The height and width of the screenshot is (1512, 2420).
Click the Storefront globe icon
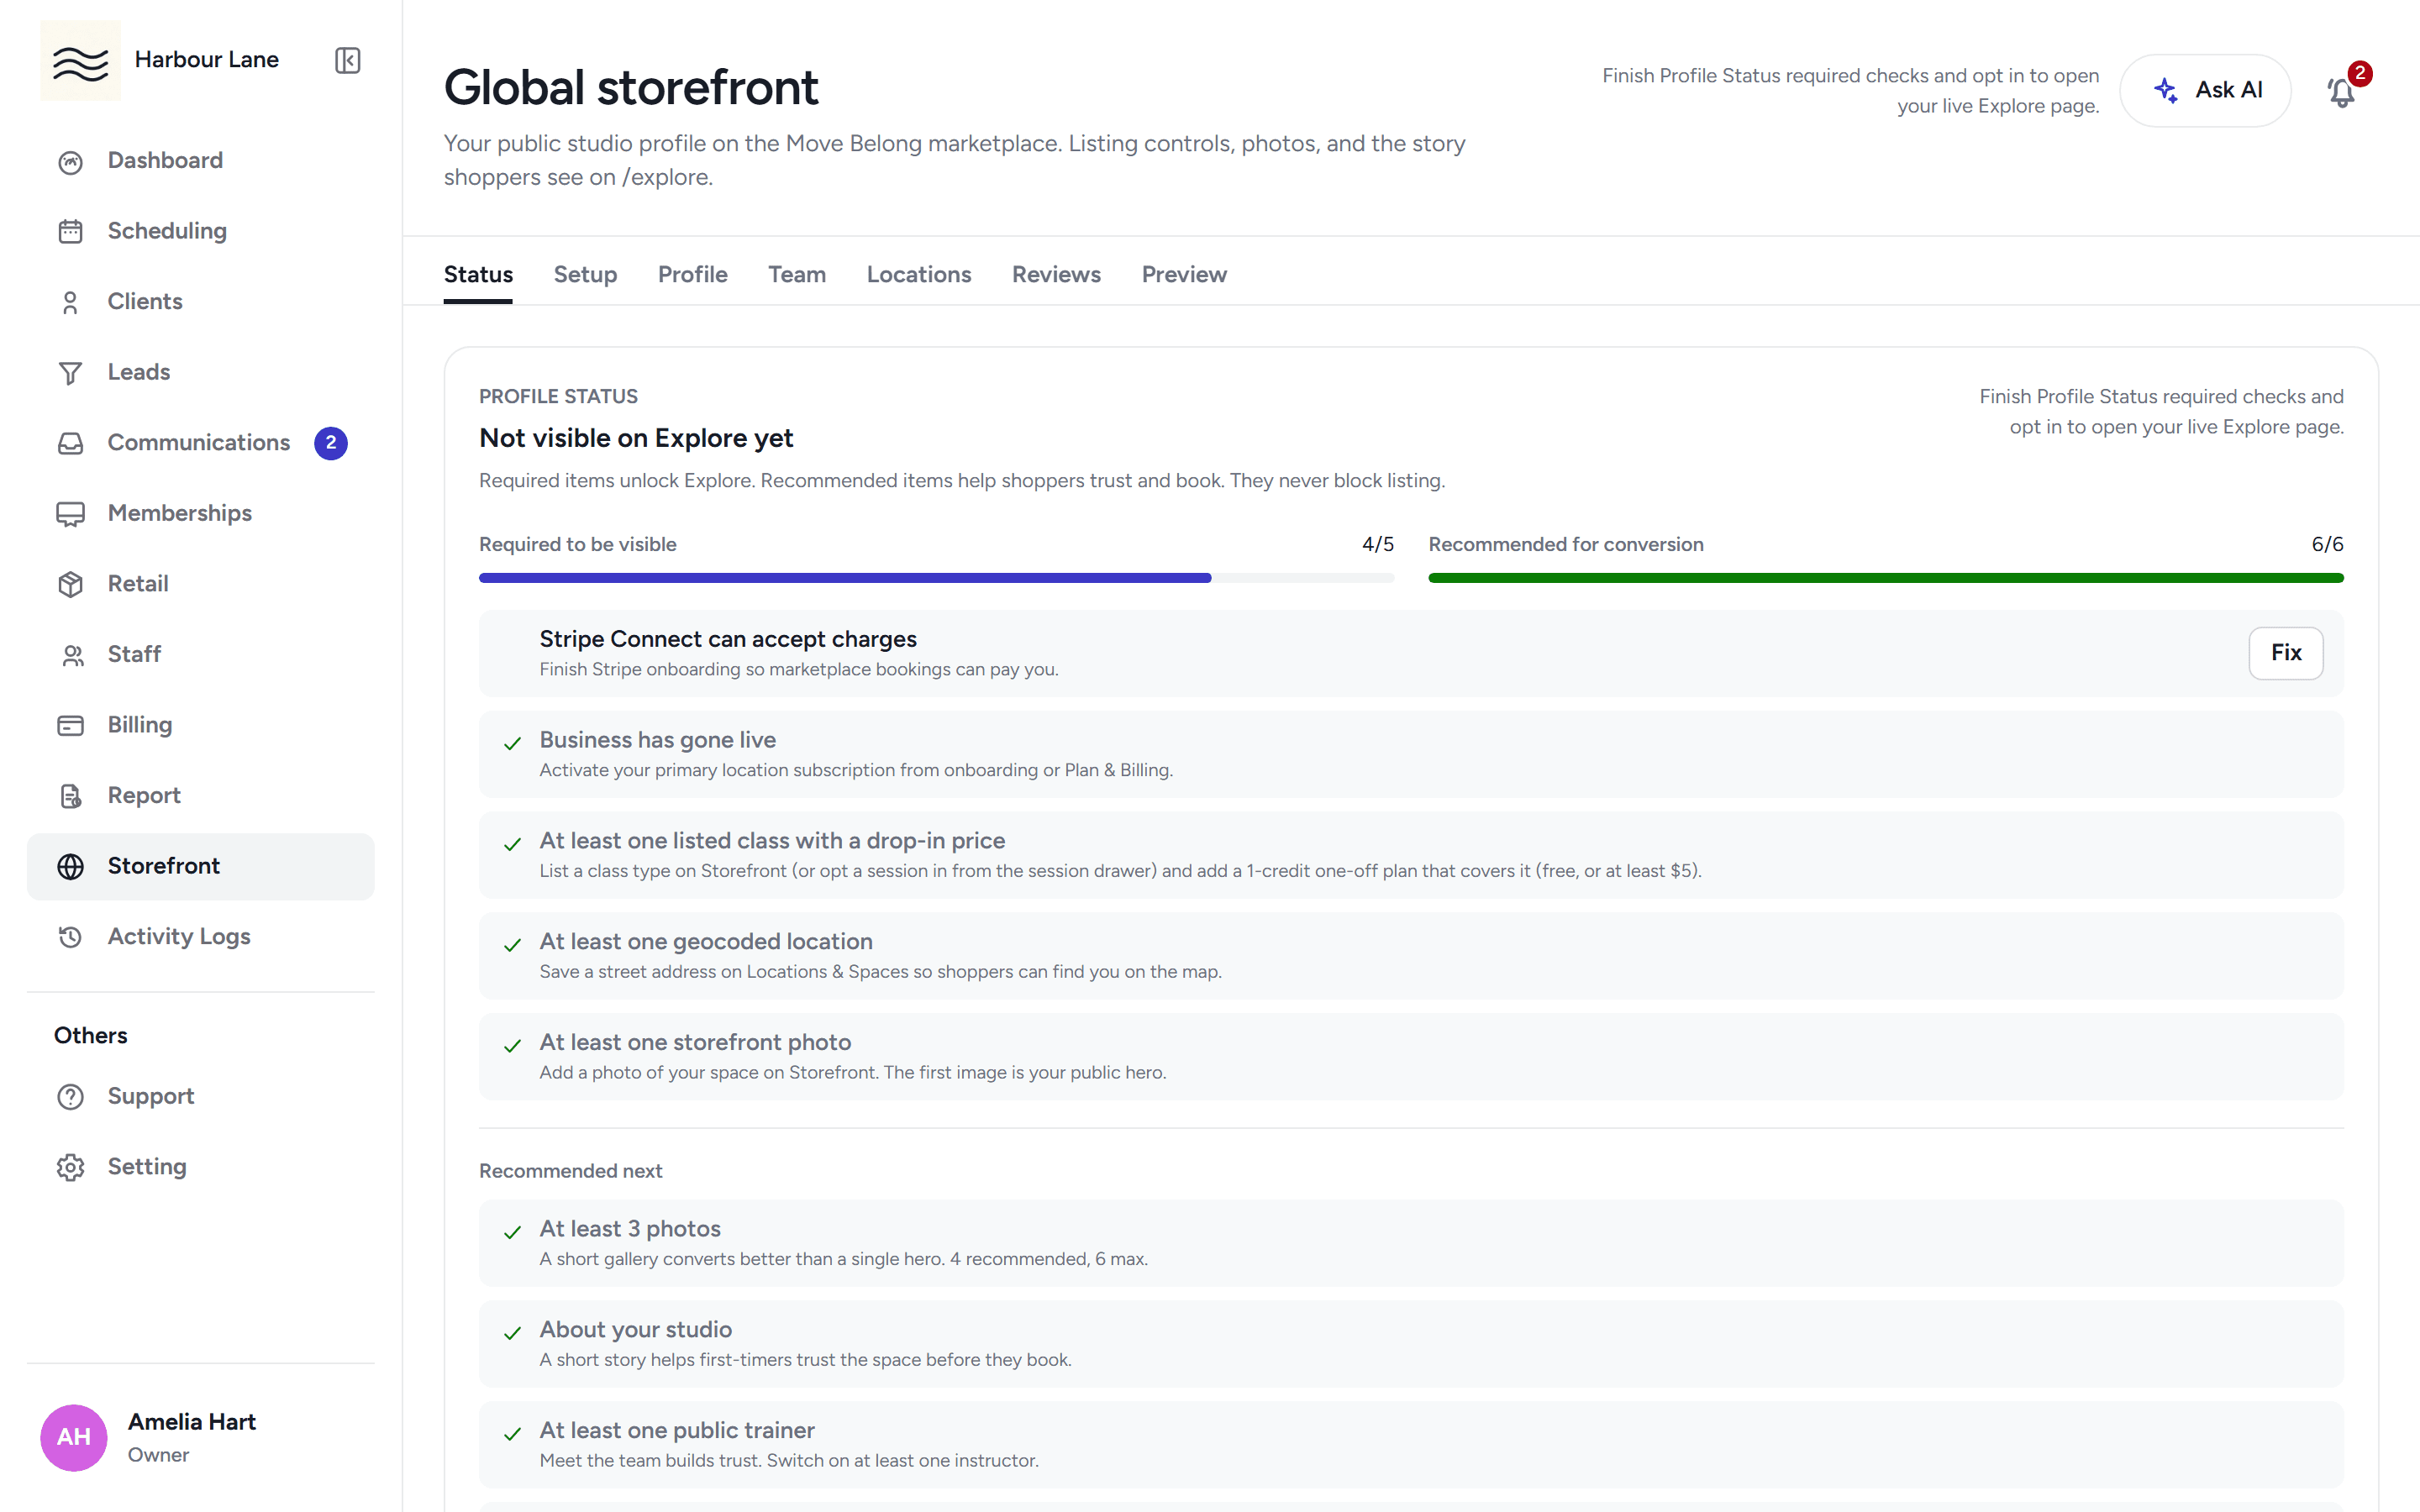point(70,867)
